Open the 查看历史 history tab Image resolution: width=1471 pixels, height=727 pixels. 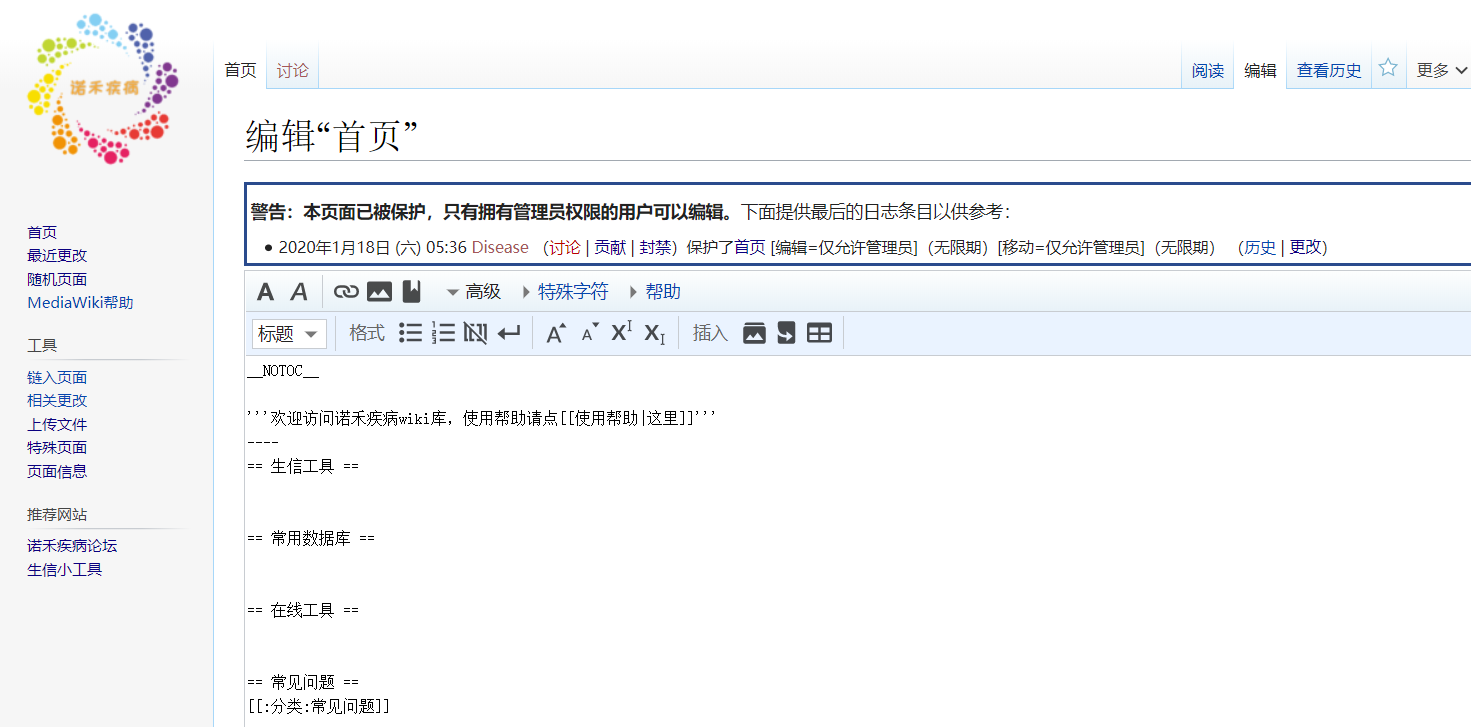(1329, 70)
